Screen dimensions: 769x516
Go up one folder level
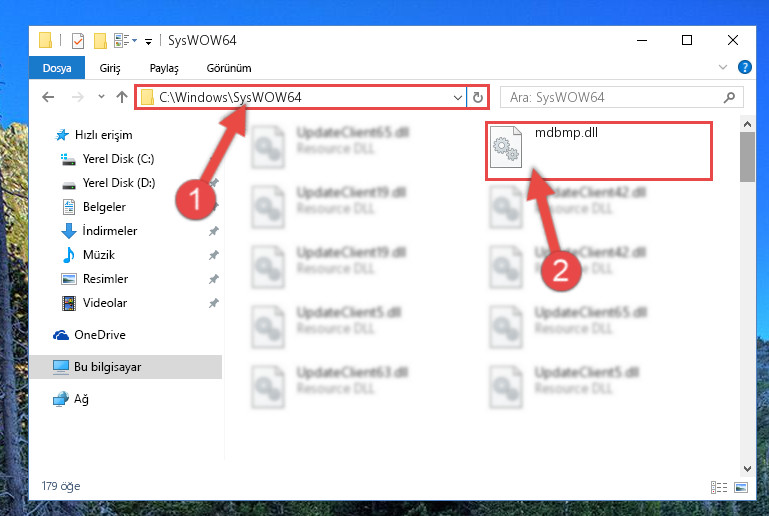click(x=122, y=97)
